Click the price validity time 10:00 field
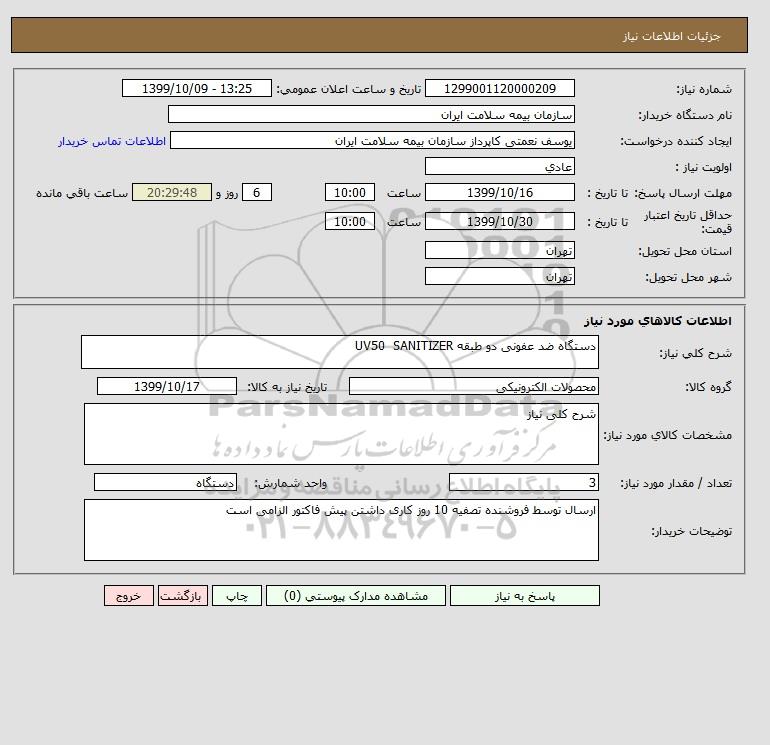The height and width of the screenshot is (745, 770). (x=350, y=221)
